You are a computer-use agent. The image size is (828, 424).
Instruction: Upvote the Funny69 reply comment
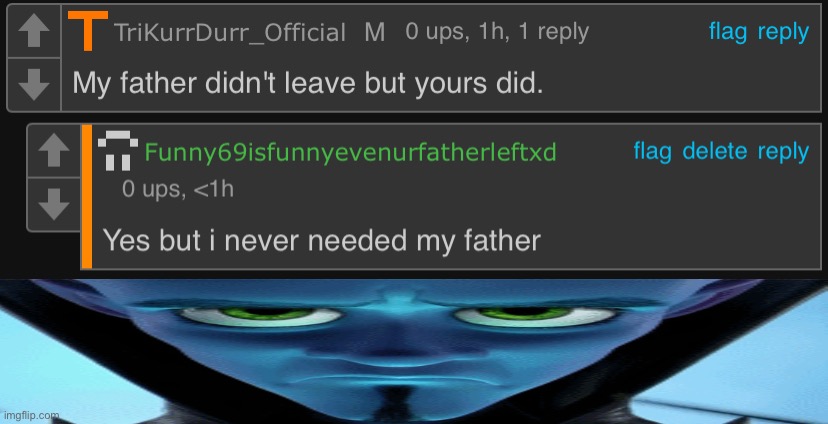tap(54, 151)
